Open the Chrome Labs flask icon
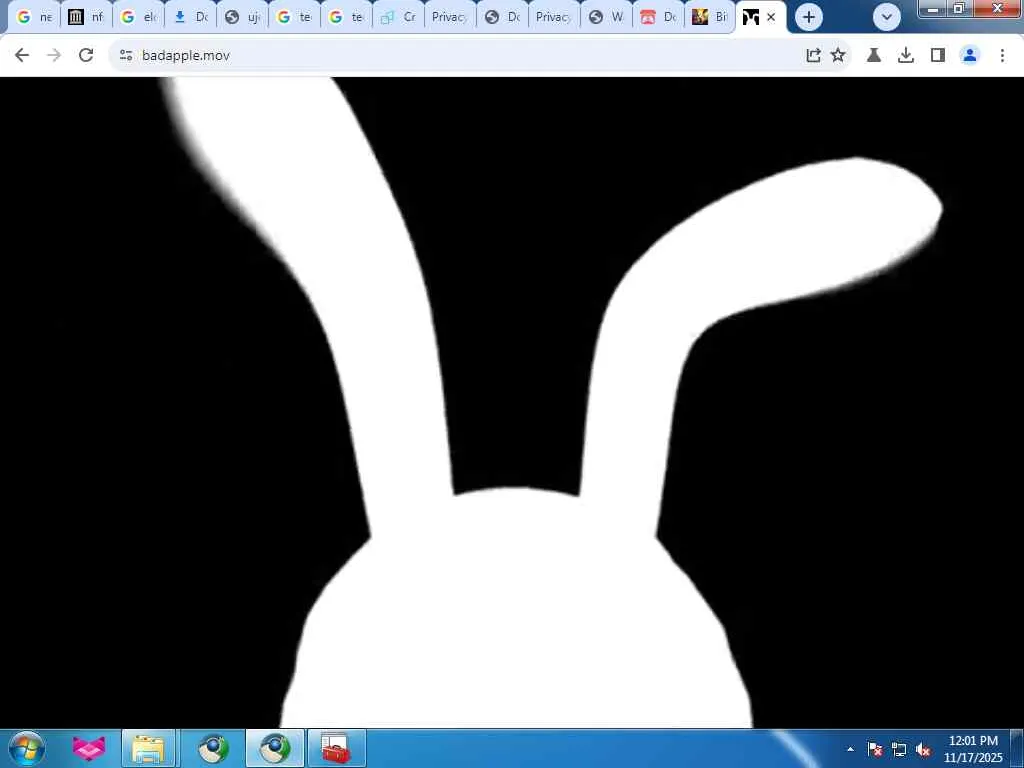The image size is (1024, 768). tap(874, 56)
